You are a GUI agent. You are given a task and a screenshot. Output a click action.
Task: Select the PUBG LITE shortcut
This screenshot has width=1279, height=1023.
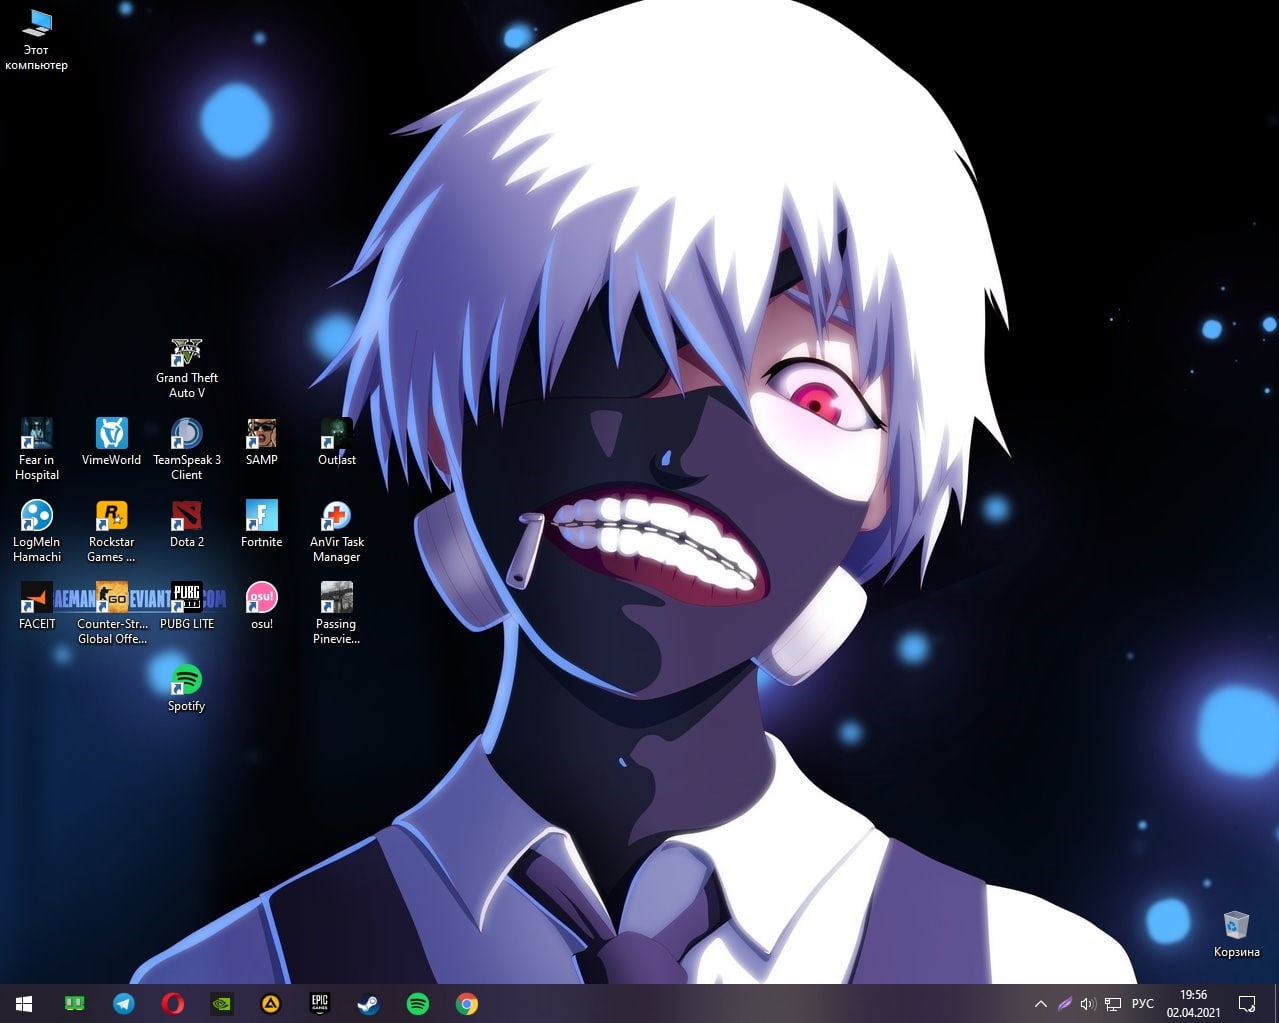(x=186, y=607)
